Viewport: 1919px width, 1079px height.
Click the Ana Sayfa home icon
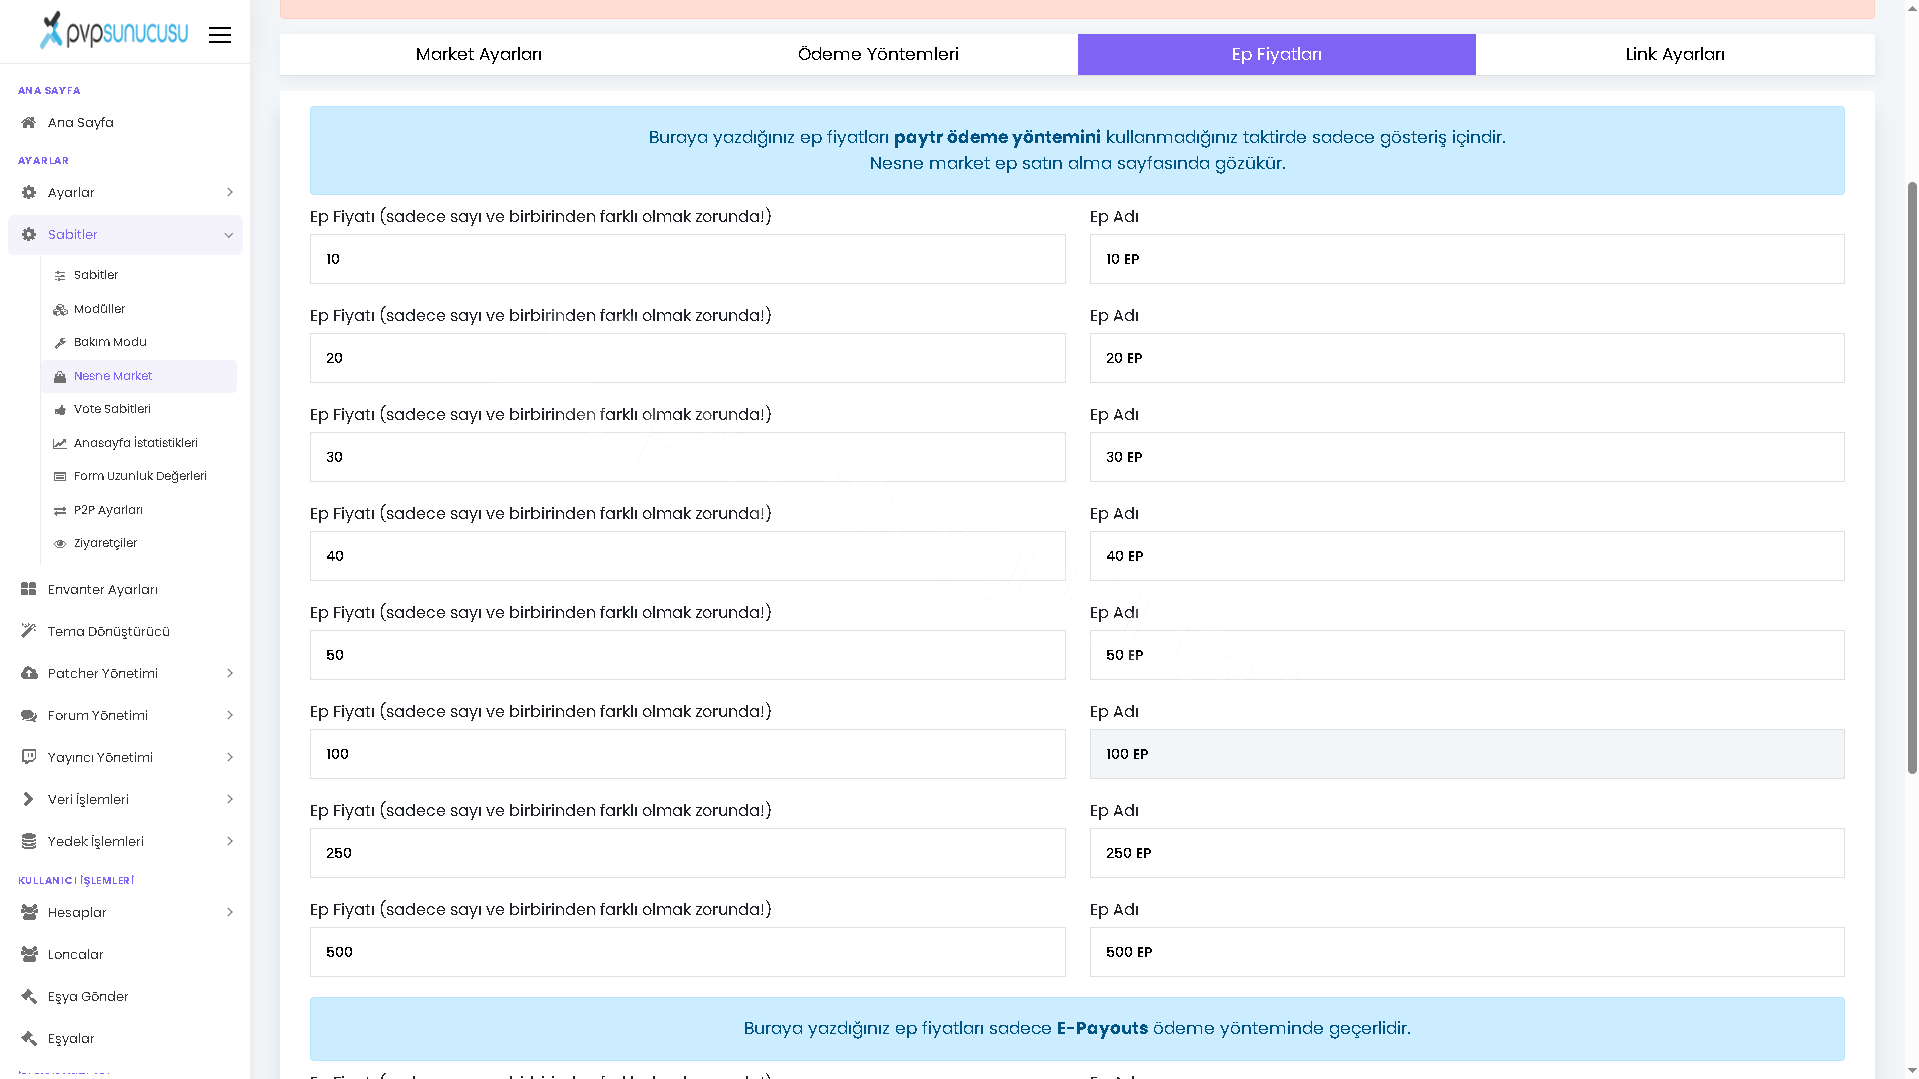point(28,123)
